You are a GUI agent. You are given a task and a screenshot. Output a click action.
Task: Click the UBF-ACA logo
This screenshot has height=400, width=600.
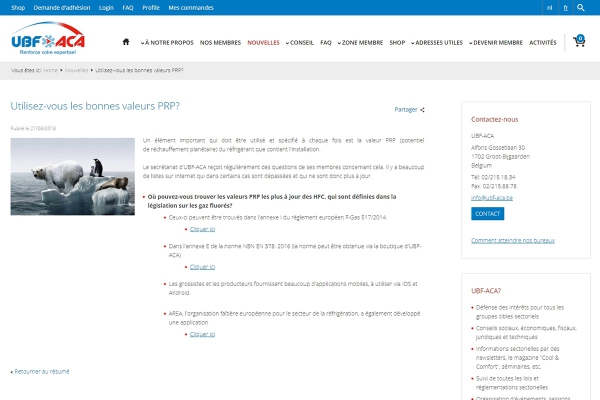pyautogui.click(x=48, y=38)
